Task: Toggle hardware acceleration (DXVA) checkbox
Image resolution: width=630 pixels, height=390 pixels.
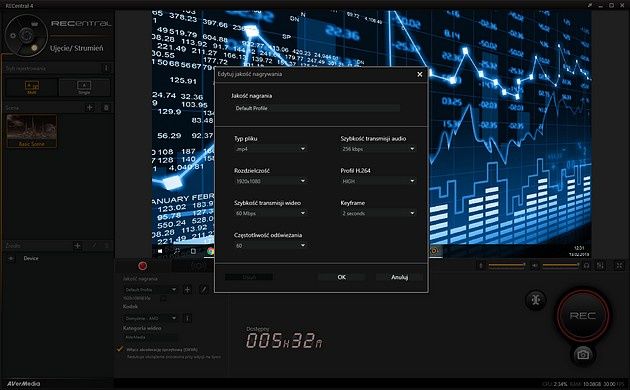Action: pos(120,349)
